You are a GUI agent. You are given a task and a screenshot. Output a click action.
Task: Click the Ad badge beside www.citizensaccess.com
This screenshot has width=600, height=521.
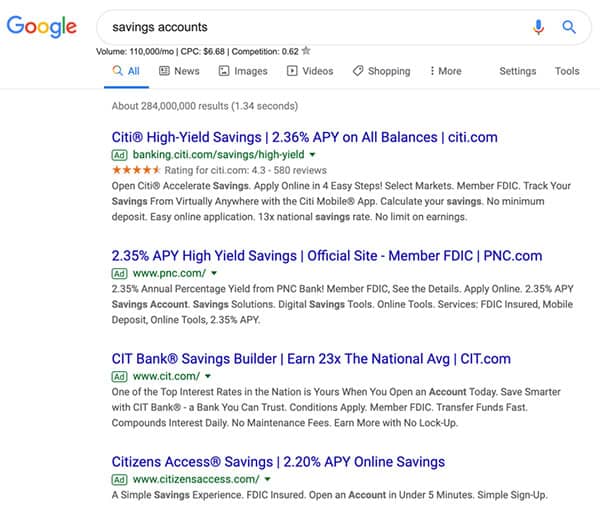point(119,479)
